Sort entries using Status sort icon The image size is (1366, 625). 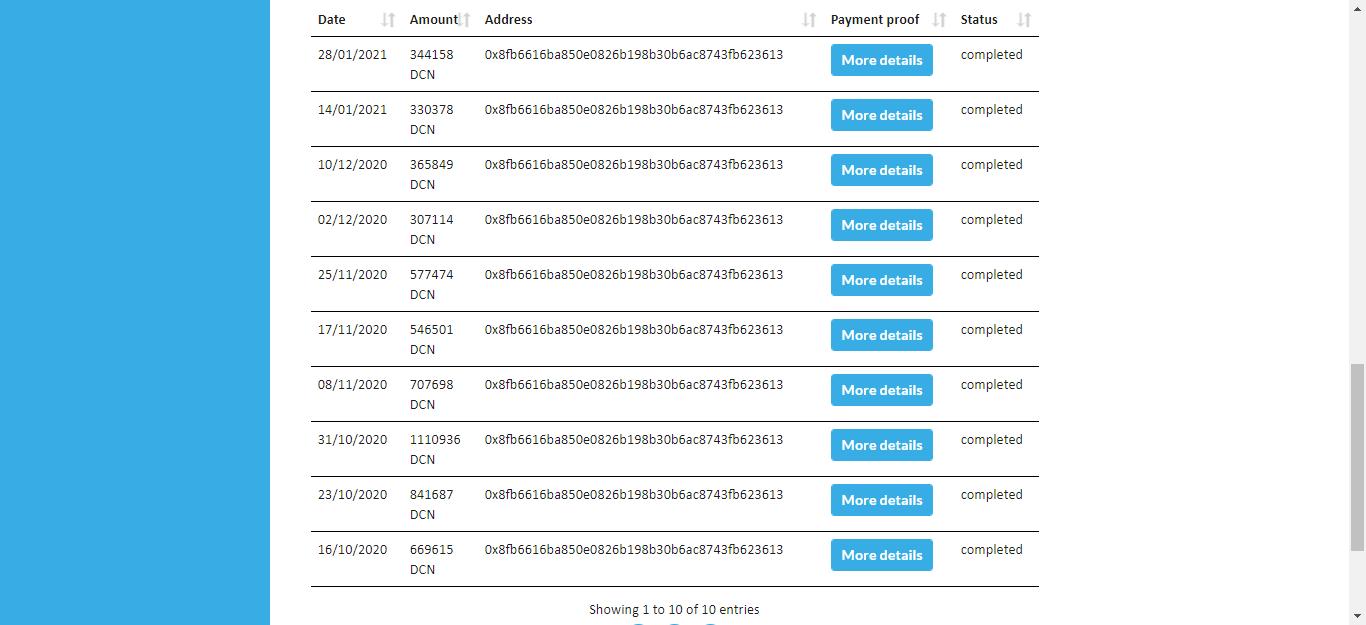pyautogui.click(x=1024, y=20)
